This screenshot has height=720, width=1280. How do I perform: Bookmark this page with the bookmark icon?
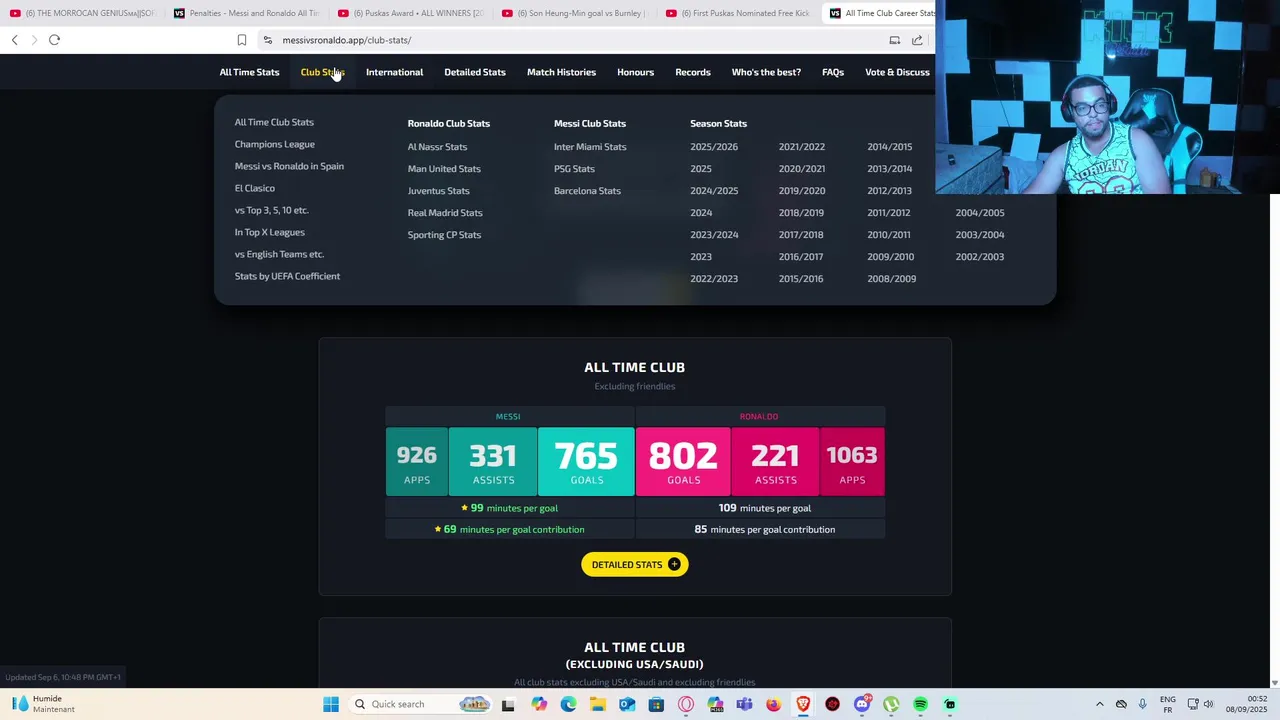[x=242, y=40]
